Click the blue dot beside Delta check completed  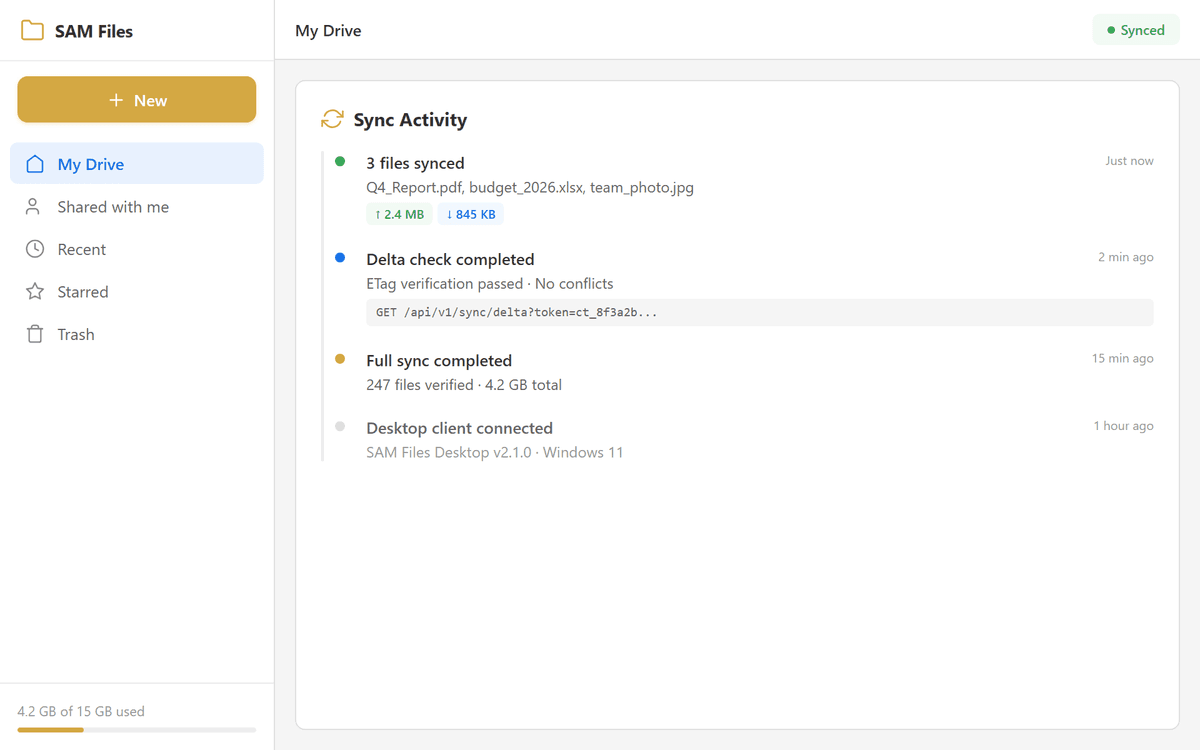coord(340,258)
